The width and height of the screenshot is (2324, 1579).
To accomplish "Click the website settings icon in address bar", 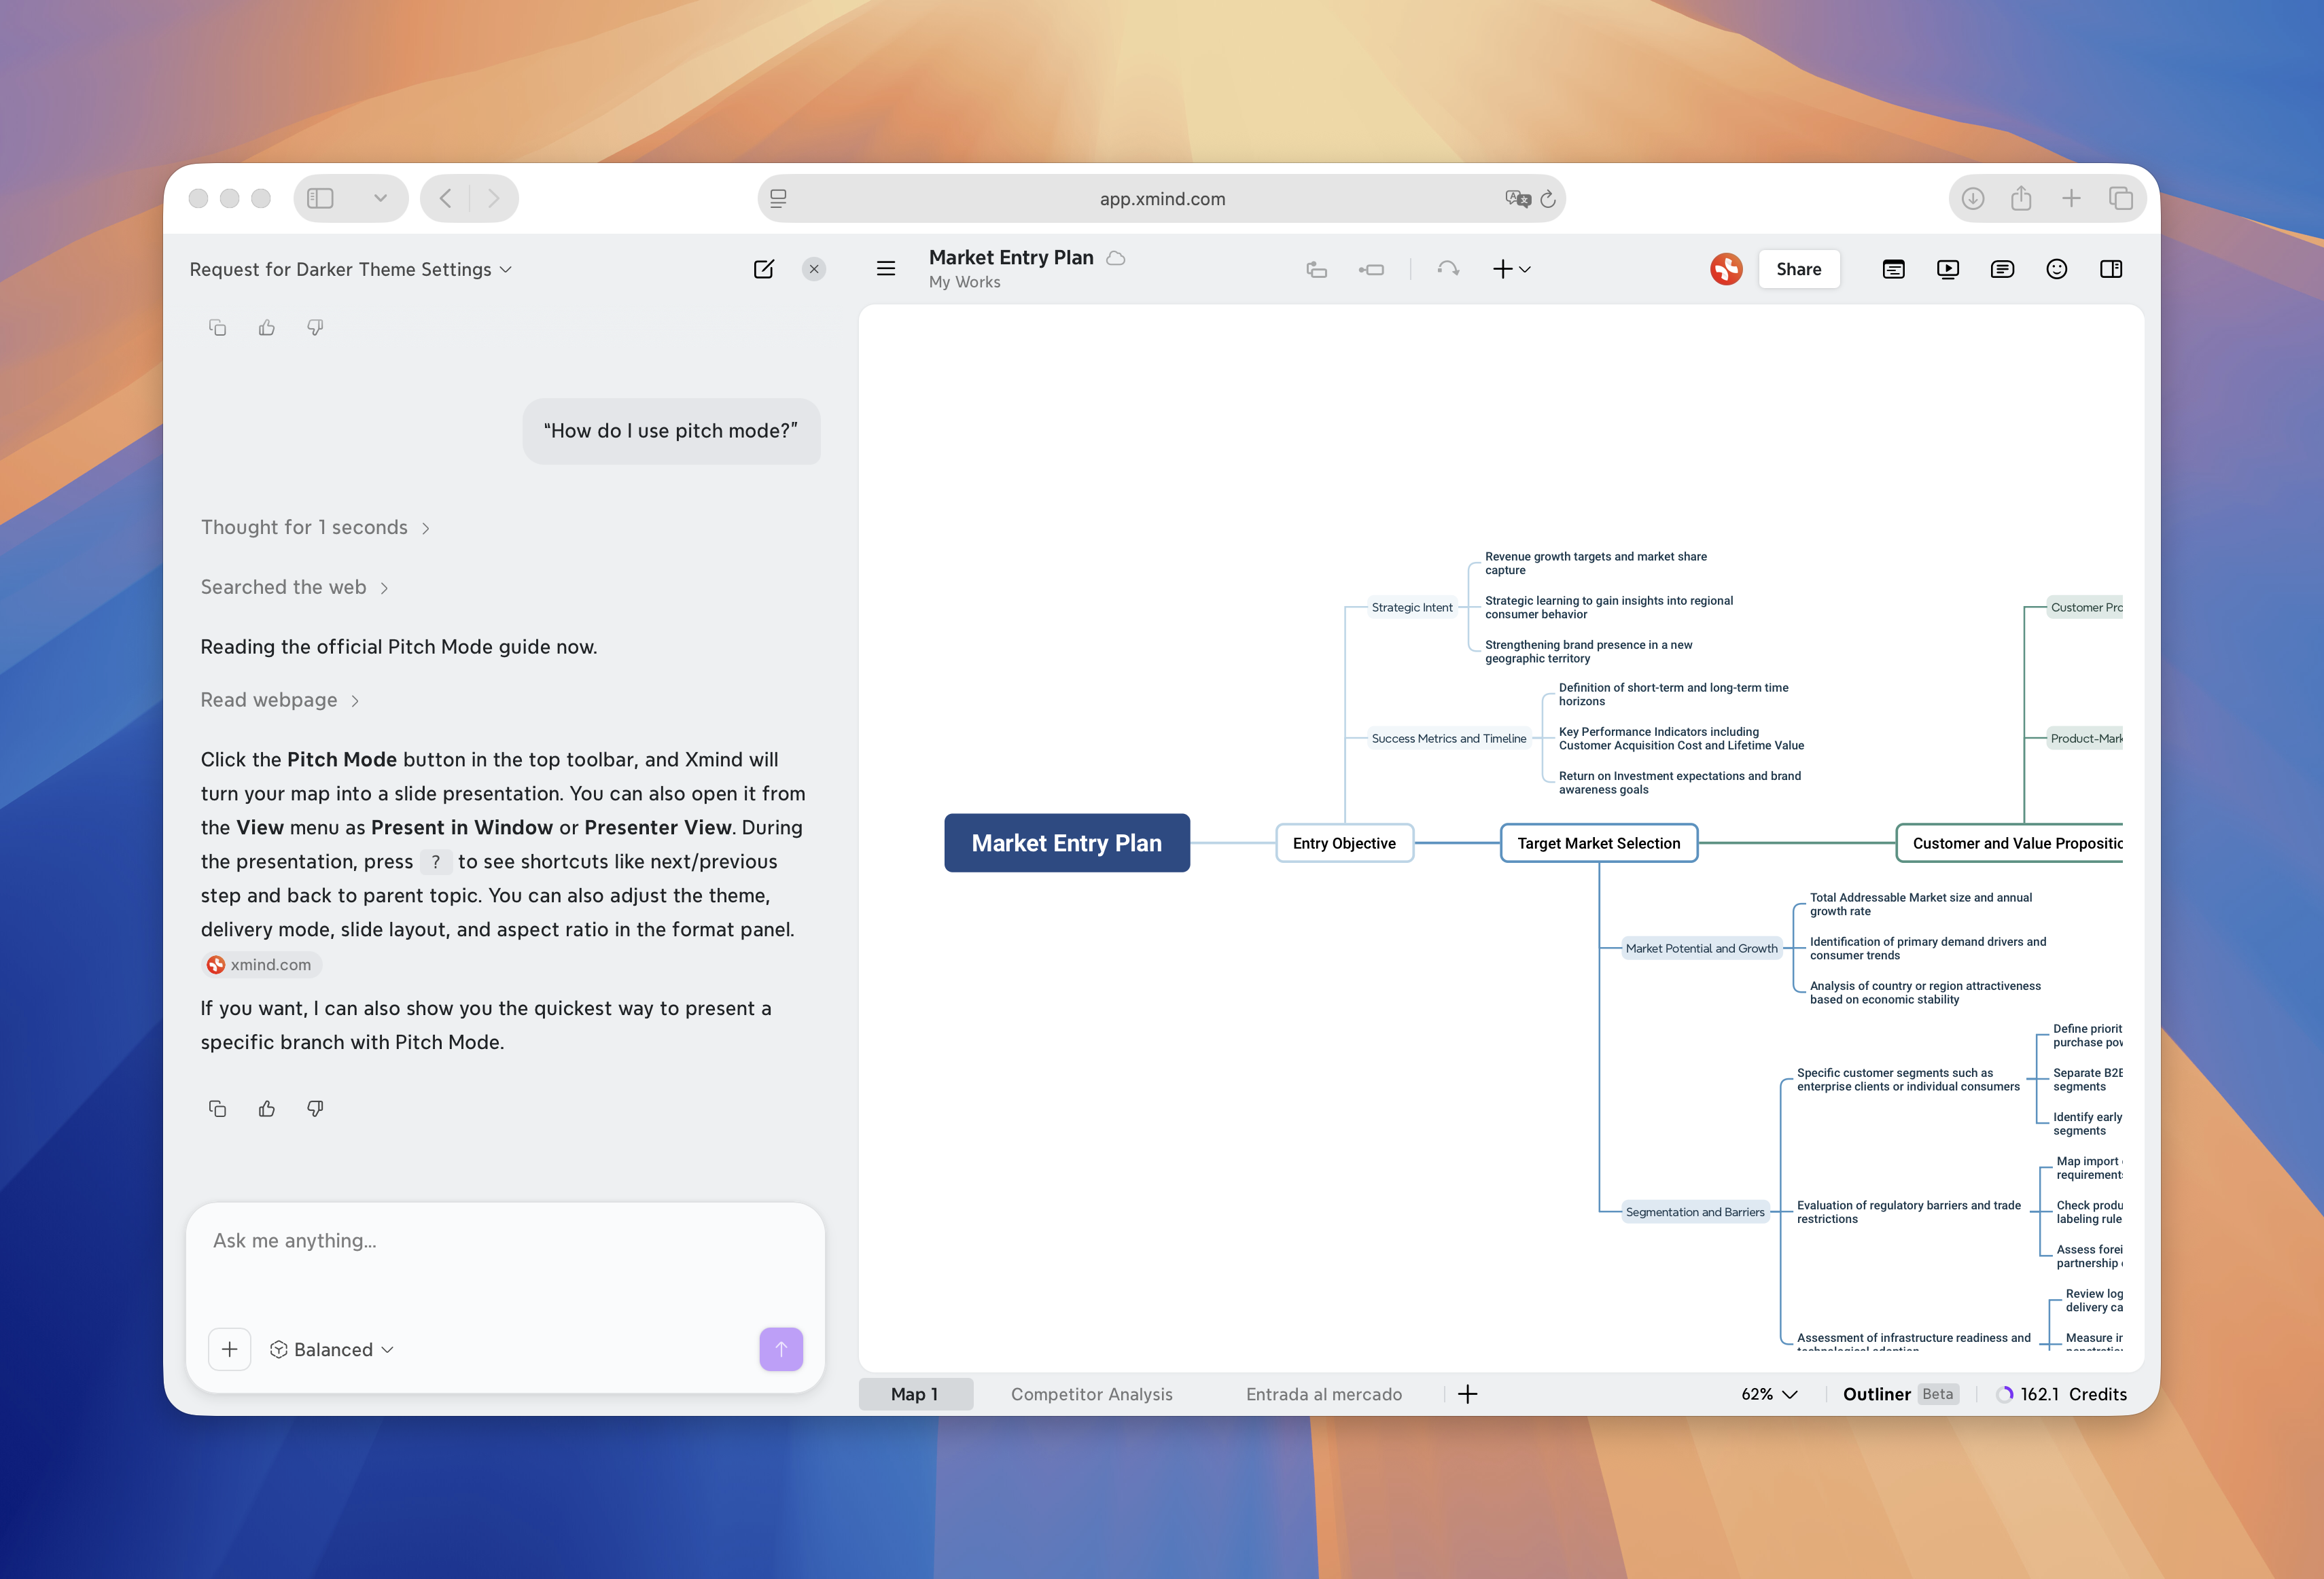I will coord(778,198).
